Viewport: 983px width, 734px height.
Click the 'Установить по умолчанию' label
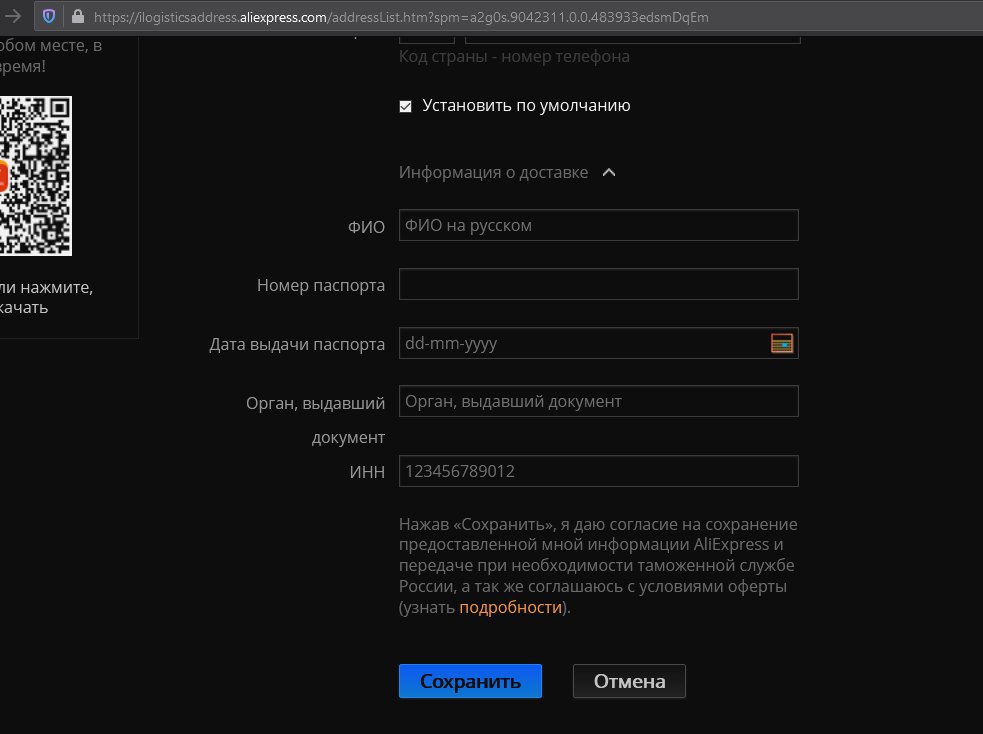coord(526,105)
